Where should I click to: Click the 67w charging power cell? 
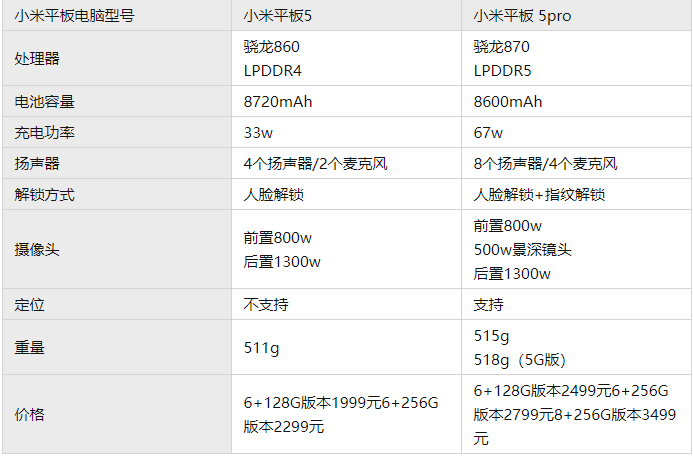(x=488, y=133)
